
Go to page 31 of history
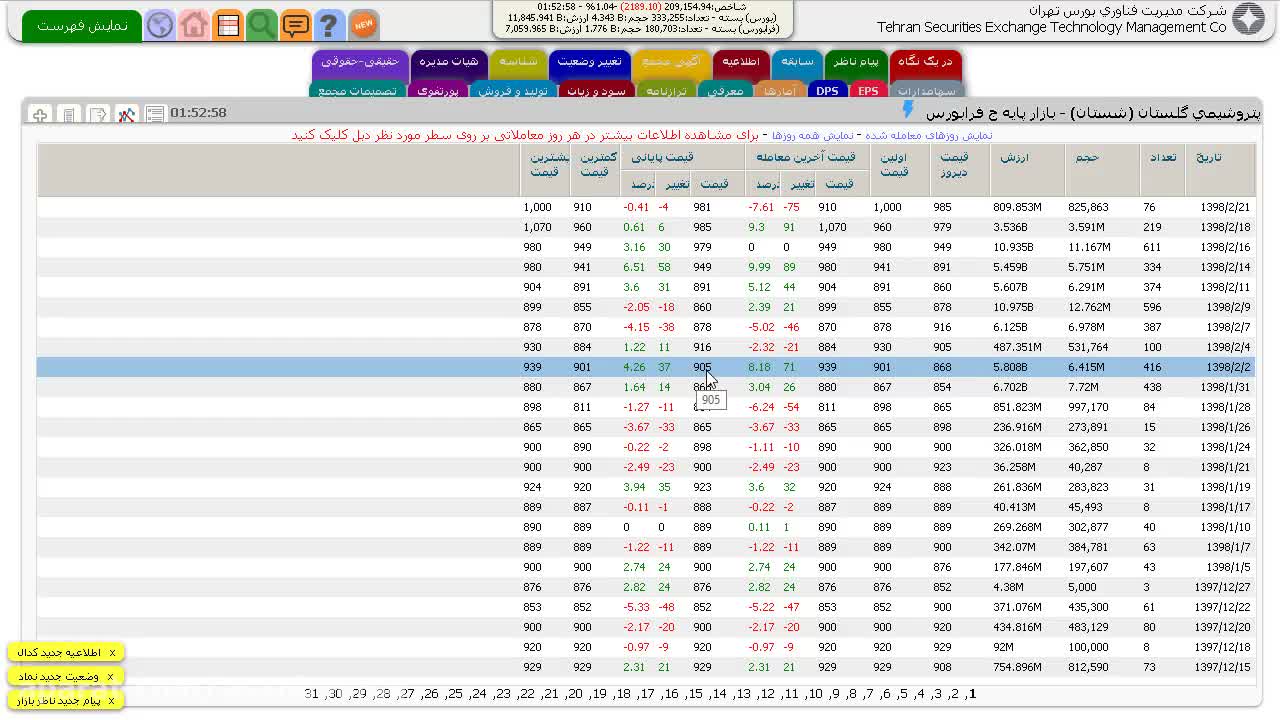(311, 694)
